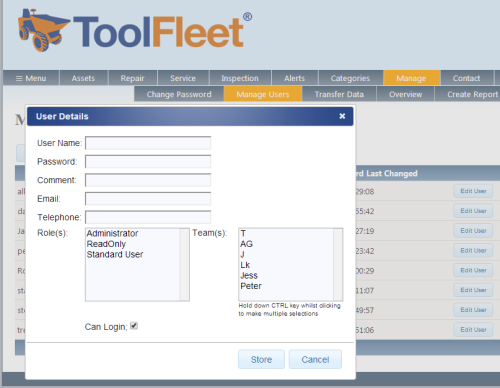Close the User Details dialog
Viewport: 500px width, 388px height.
tap(342, 116)
